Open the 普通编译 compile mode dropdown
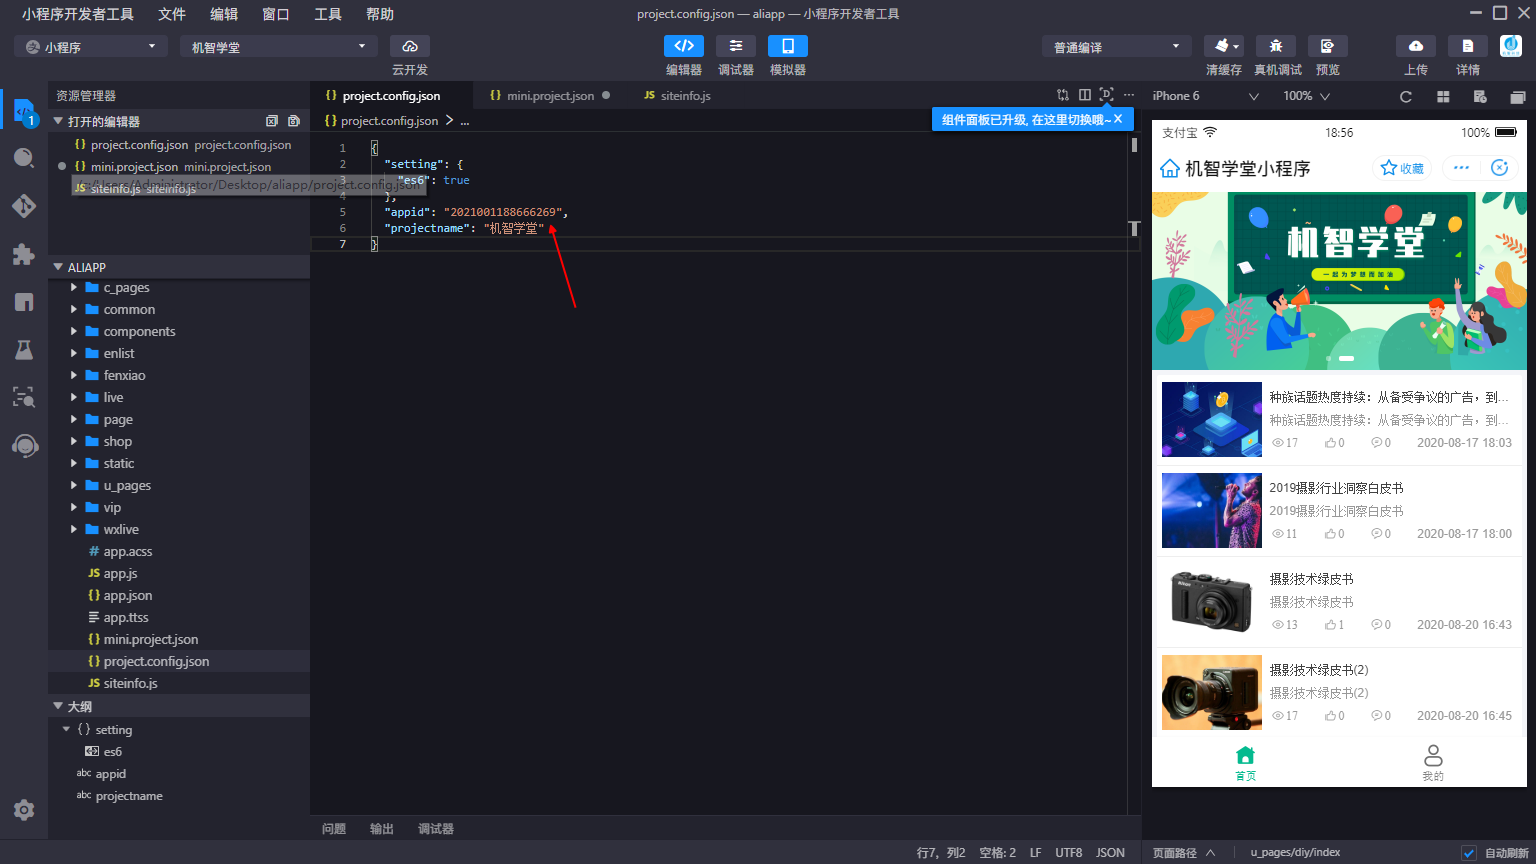1536x864 pixels. 1117,47
